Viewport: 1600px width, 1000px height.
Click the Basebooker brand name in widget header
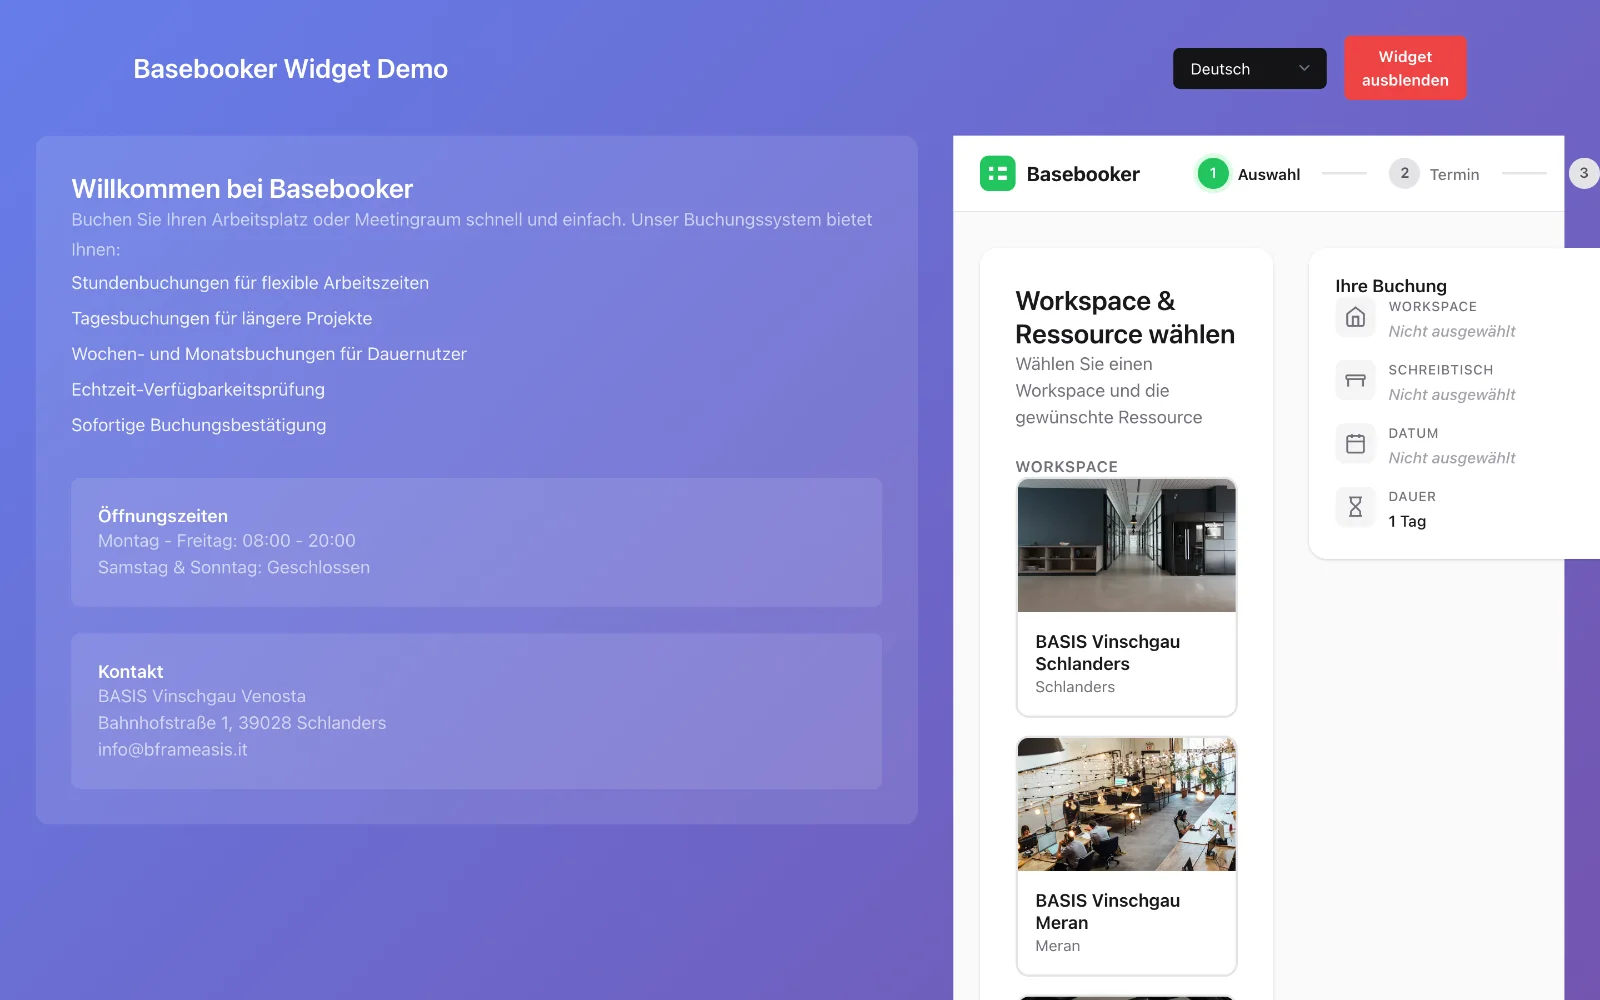[x=1083, y=174]
